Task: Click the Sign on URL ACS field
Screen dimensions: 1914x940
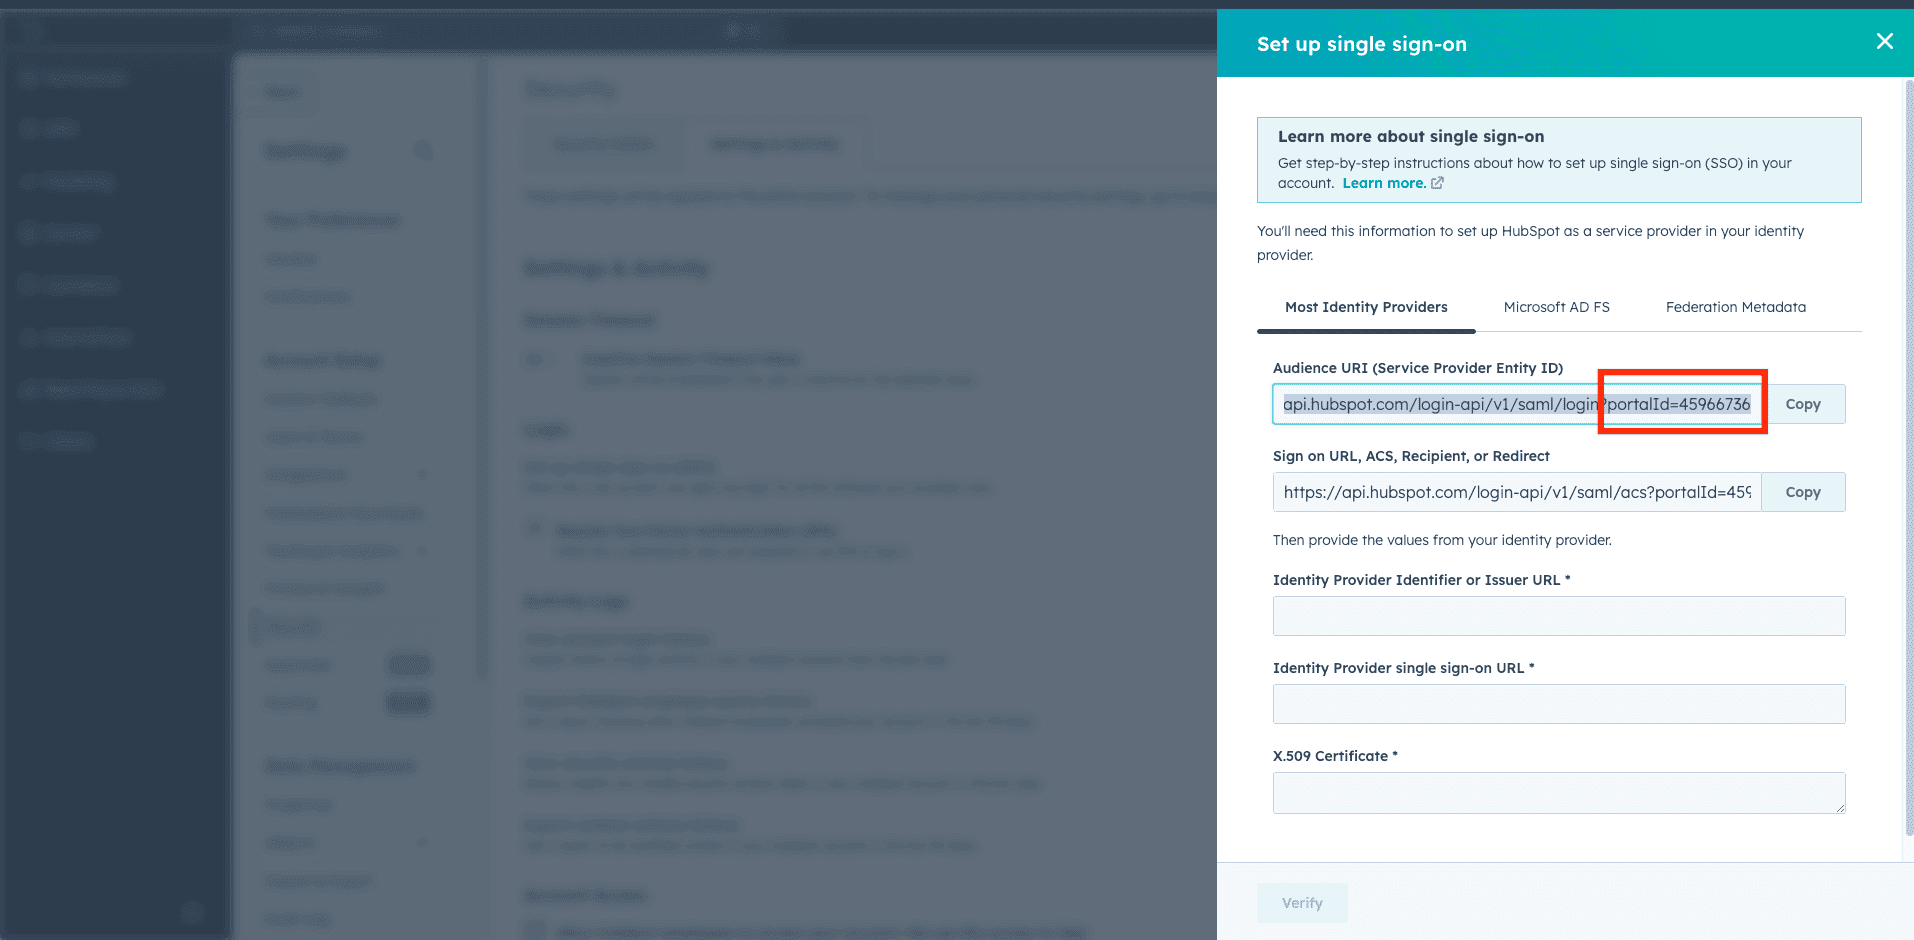Action: click(x=1516, y=492)
